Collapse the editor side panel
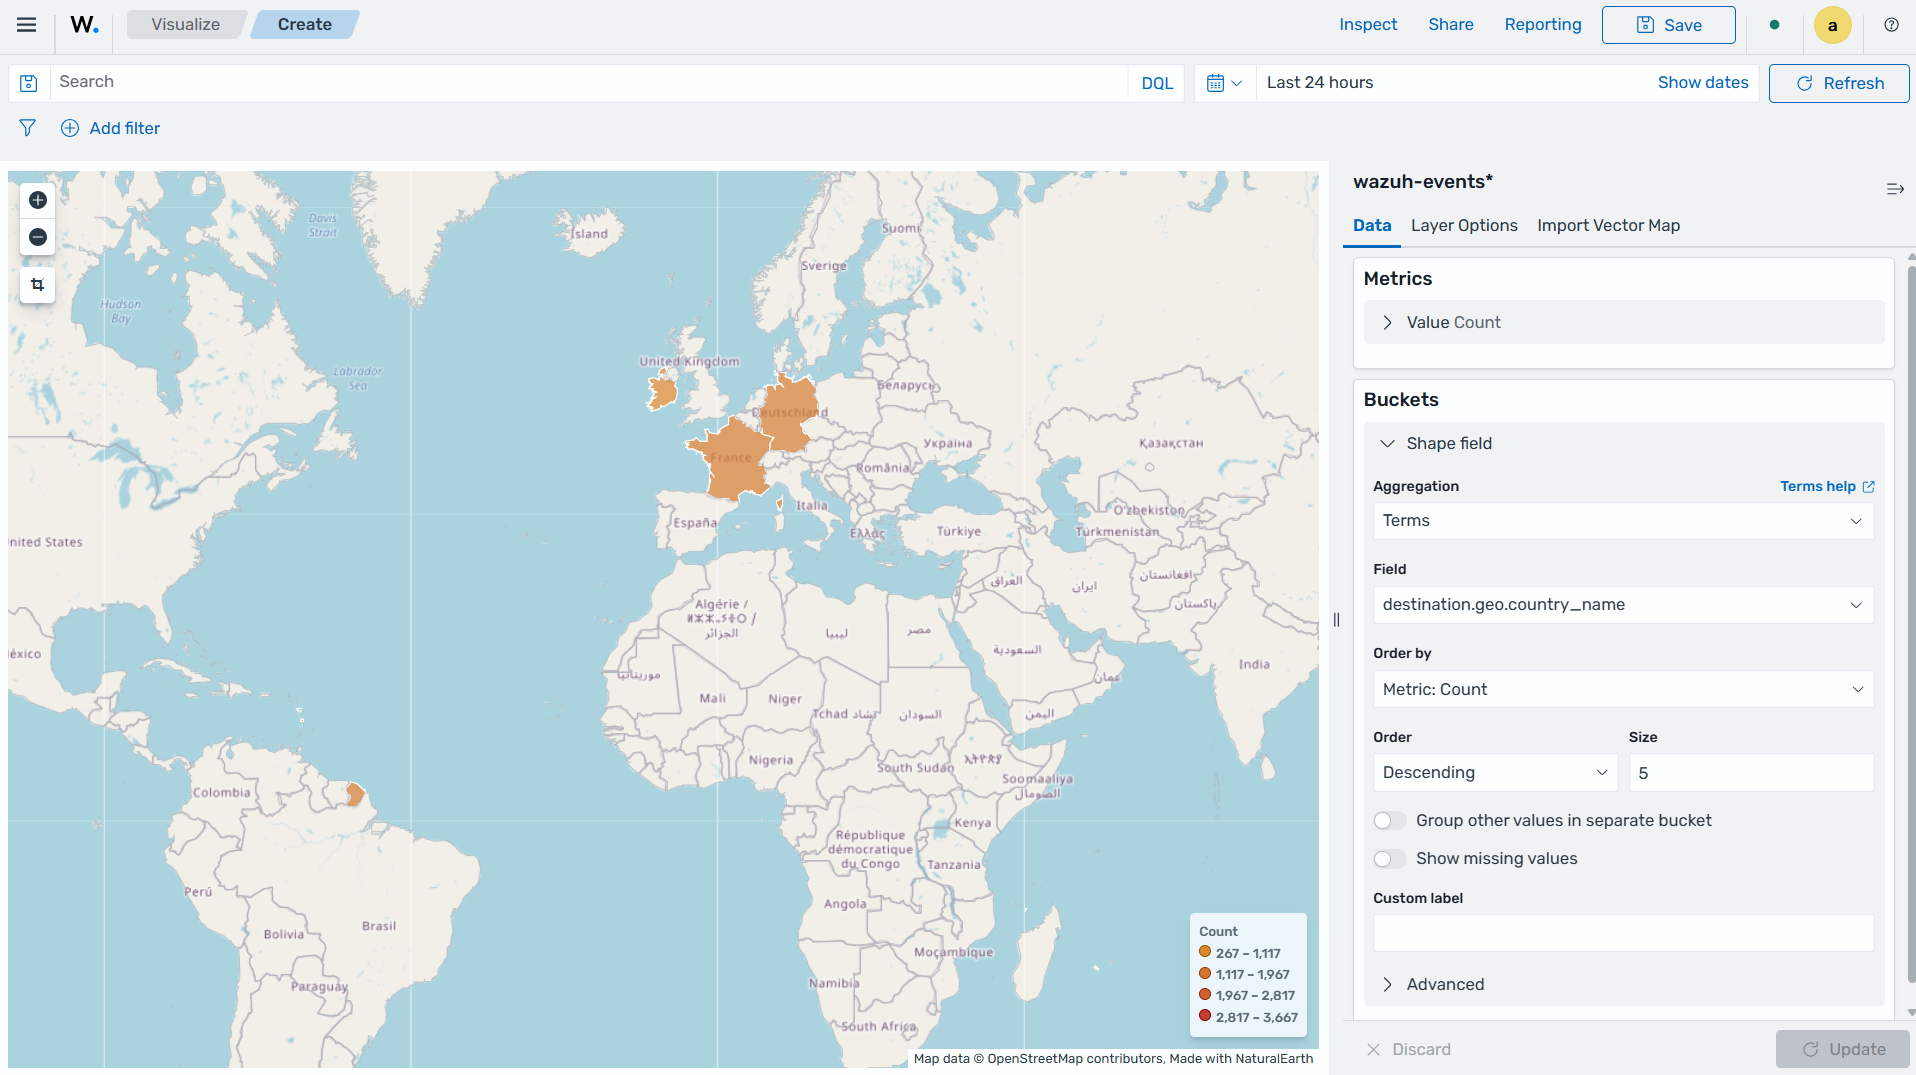1916x1075 pixels. (x=1895, y=188)
